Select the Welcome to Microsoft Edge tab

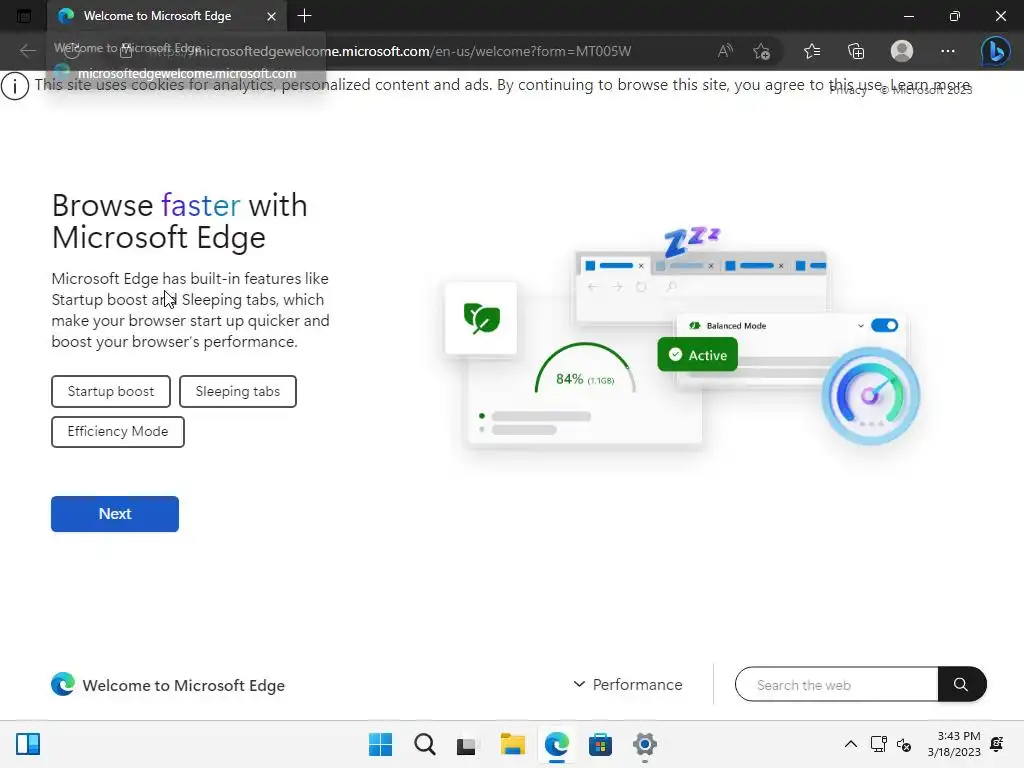click(x=167, y=16)
